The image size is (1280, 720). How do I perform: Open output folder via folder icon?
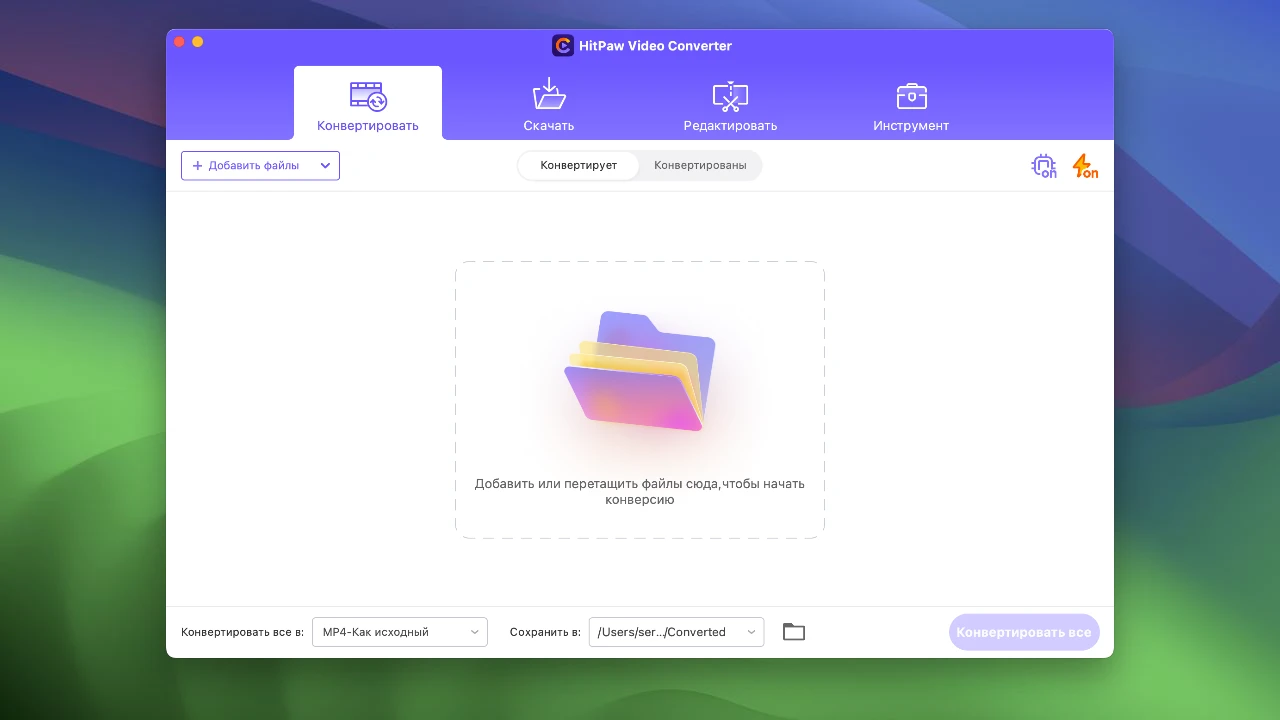pos(794,632)
